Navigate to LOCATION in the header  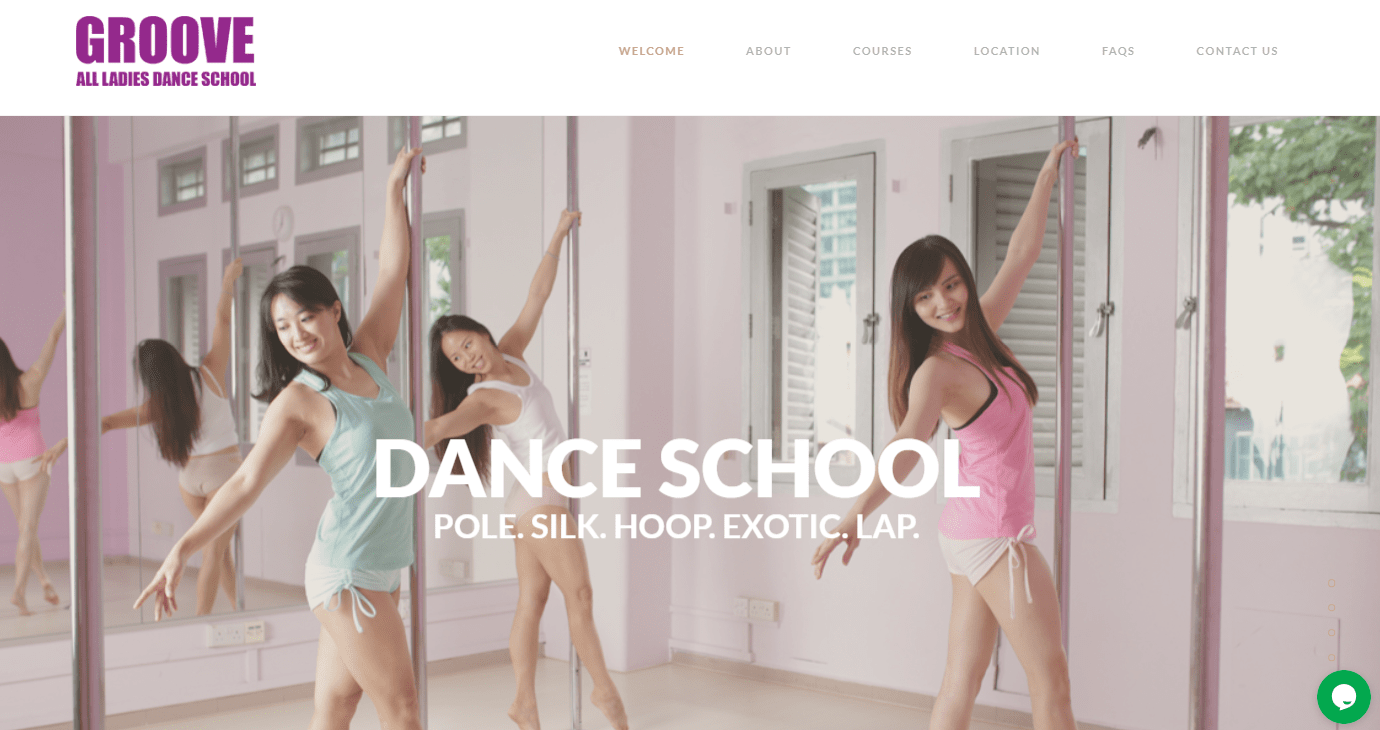(x=1006, y=51)
